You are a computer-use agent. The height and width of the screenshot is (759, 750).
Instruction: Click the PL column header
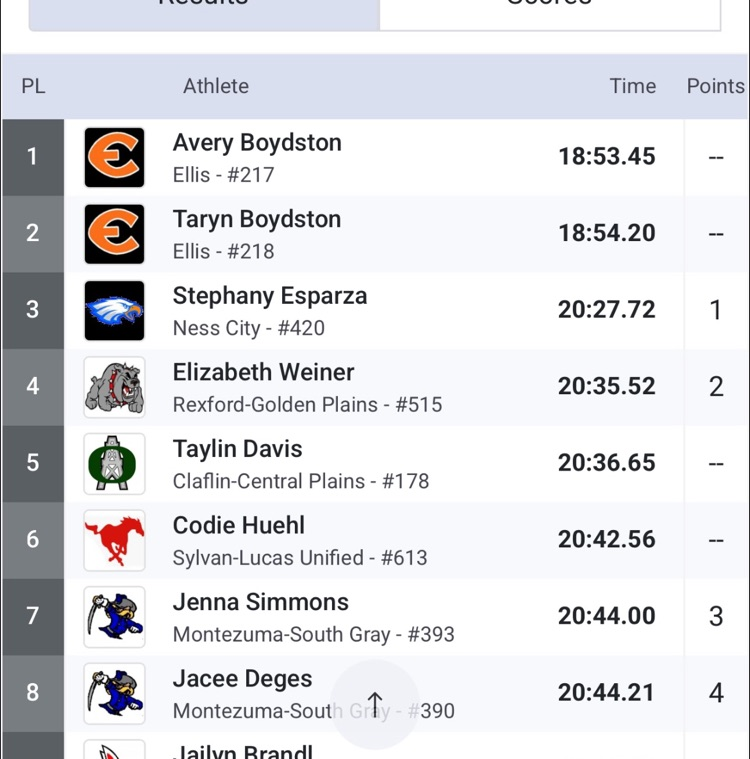tap(33, 86)
